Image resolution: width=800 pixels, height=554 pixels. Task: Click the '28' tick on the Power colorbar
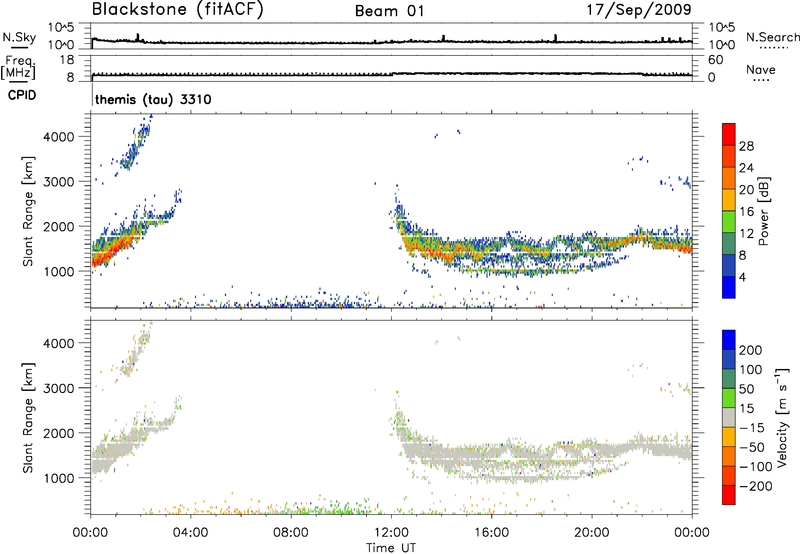(x=746, y=146)
